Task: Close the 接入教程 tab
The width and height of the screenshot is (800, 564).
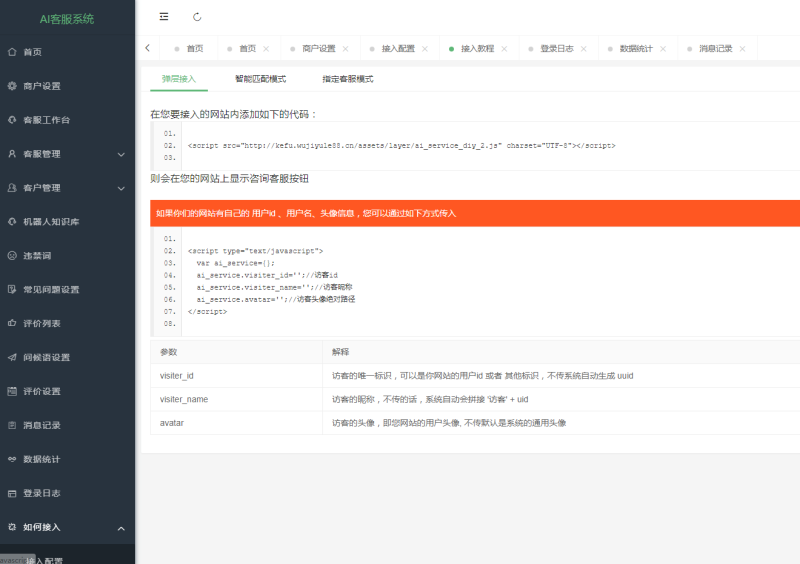Action: point(504,48)
